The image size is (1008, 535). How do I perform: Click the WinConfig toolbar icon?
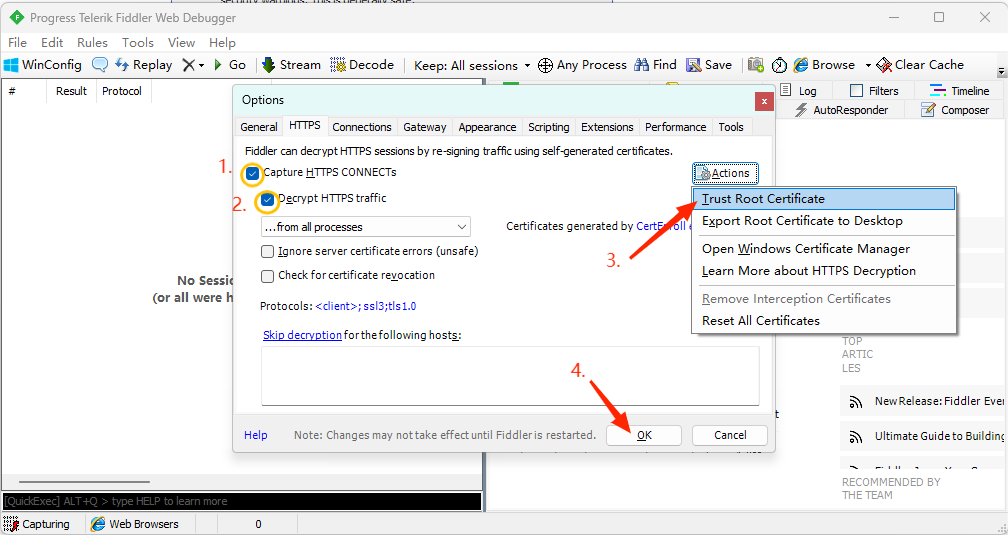(x=12, y=65)
